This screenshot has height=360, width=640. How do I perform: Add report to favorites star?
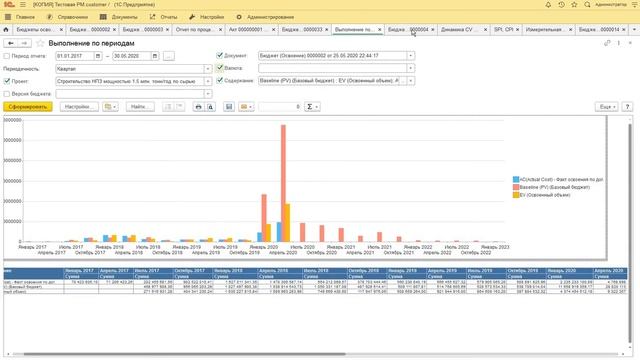coord(40,43)
